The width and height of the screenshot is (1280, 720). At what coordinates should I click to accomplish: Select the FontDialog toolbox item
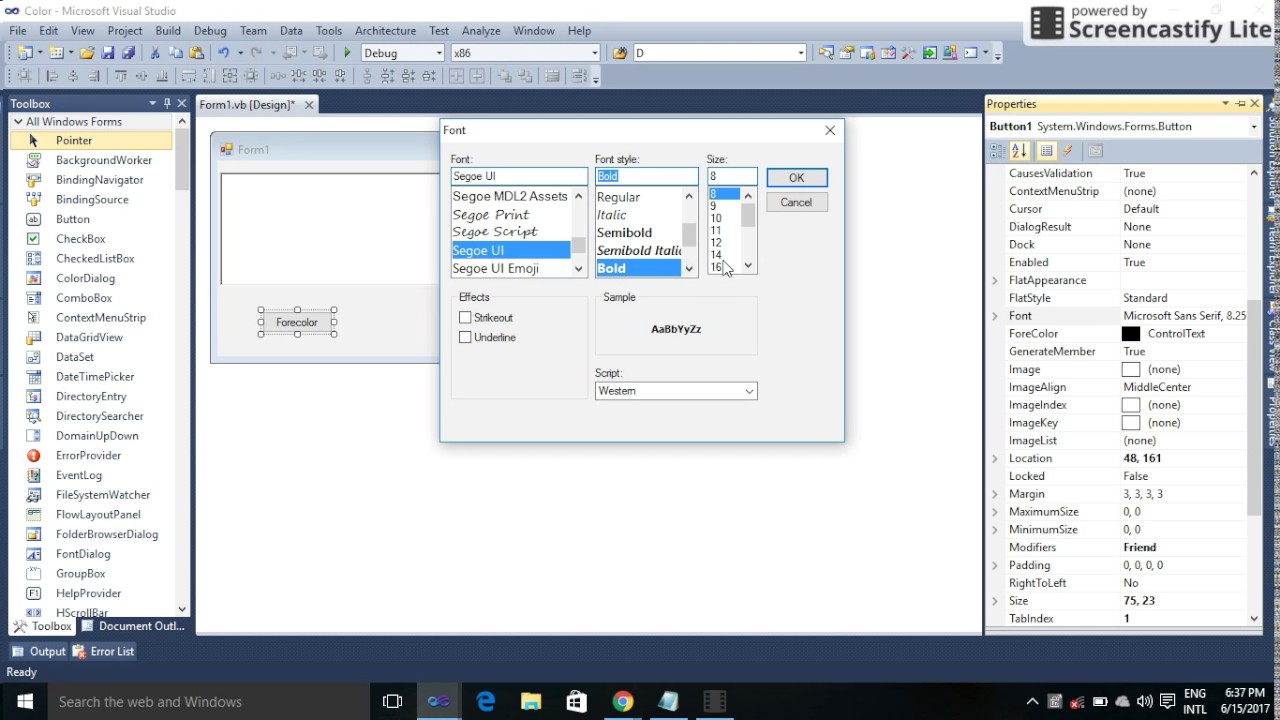[83, 554]
